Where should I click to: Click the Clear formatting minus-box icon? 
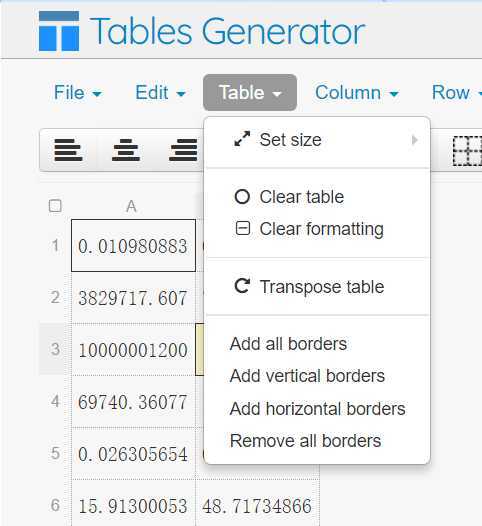click(x=243, y=228)
